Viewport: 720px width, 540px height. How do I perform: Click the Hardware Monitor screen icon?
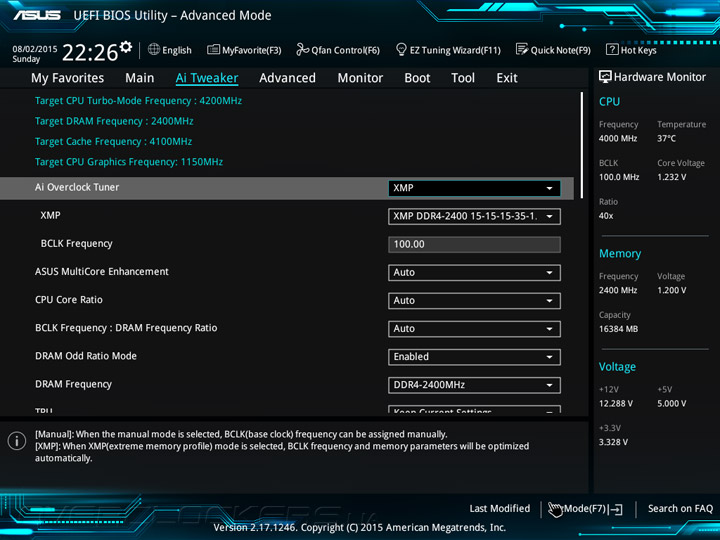[x=605, y=77]
